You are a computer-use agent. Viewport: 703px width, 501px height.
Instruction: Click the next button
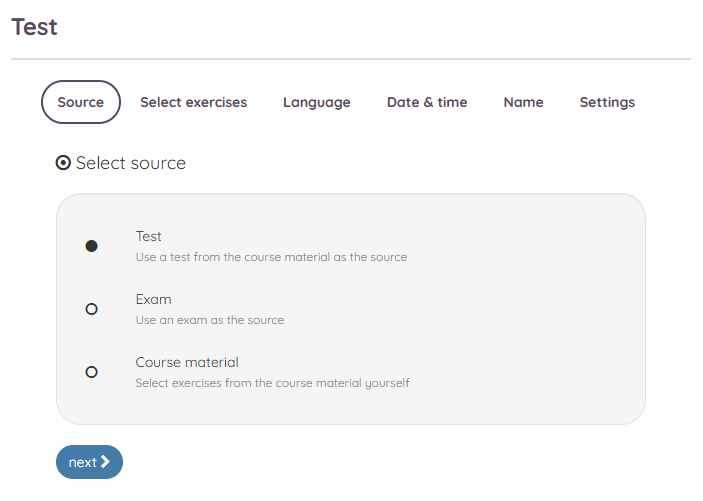(89, 462)
